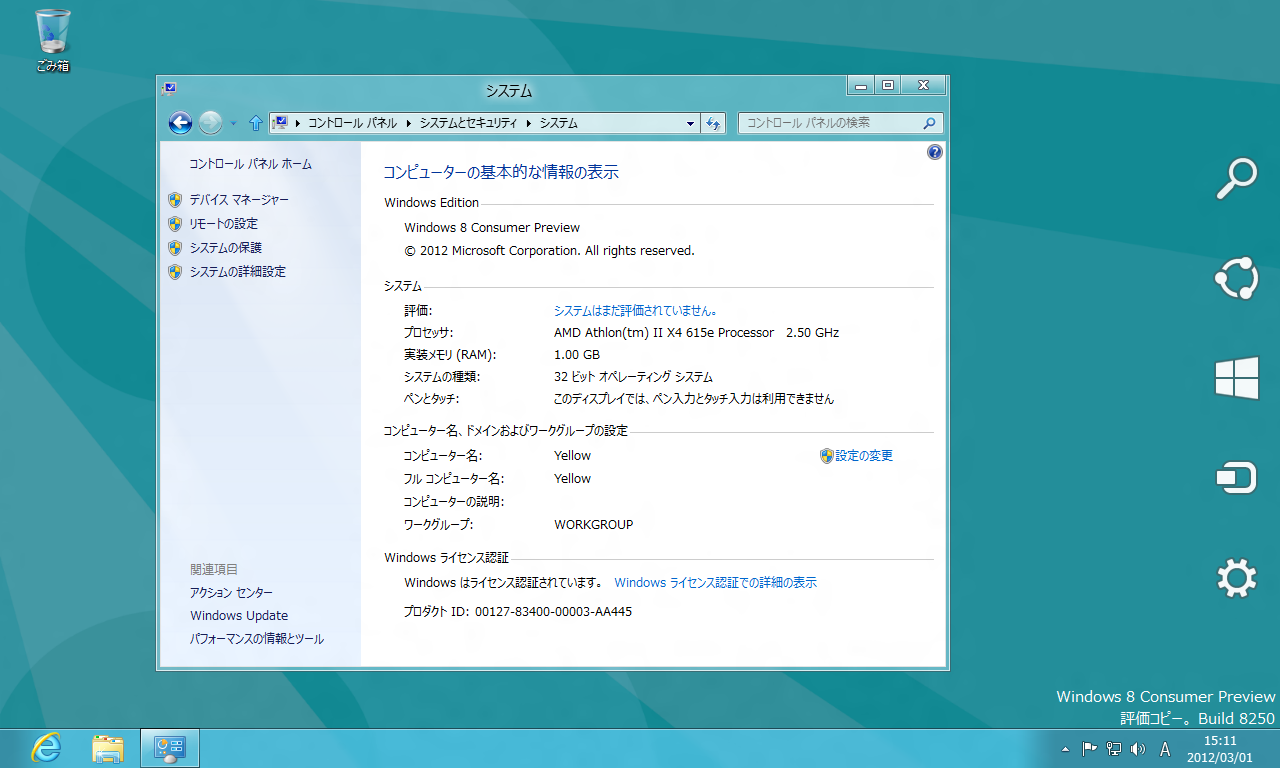1280x768 pixels.
Task: Maximize the System window
Action: 887,85
